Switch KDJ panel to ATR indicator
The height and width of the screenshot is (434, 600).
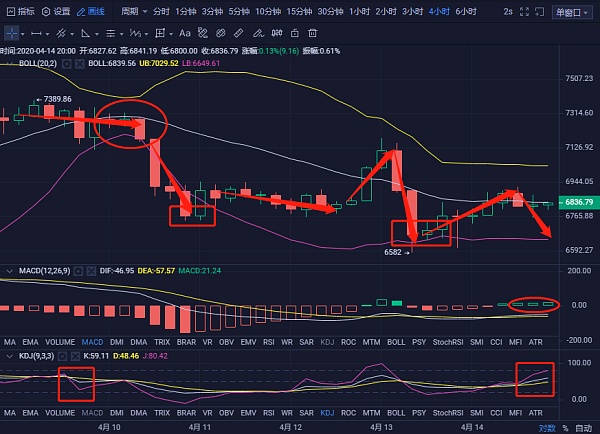[x=535, y=413]
